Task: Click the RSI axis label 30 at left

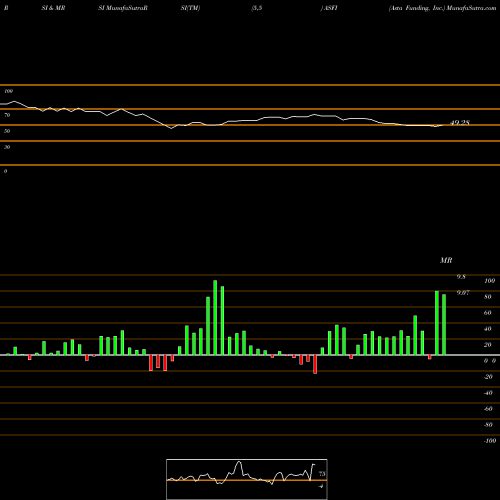Action: (x=7, y=147)
